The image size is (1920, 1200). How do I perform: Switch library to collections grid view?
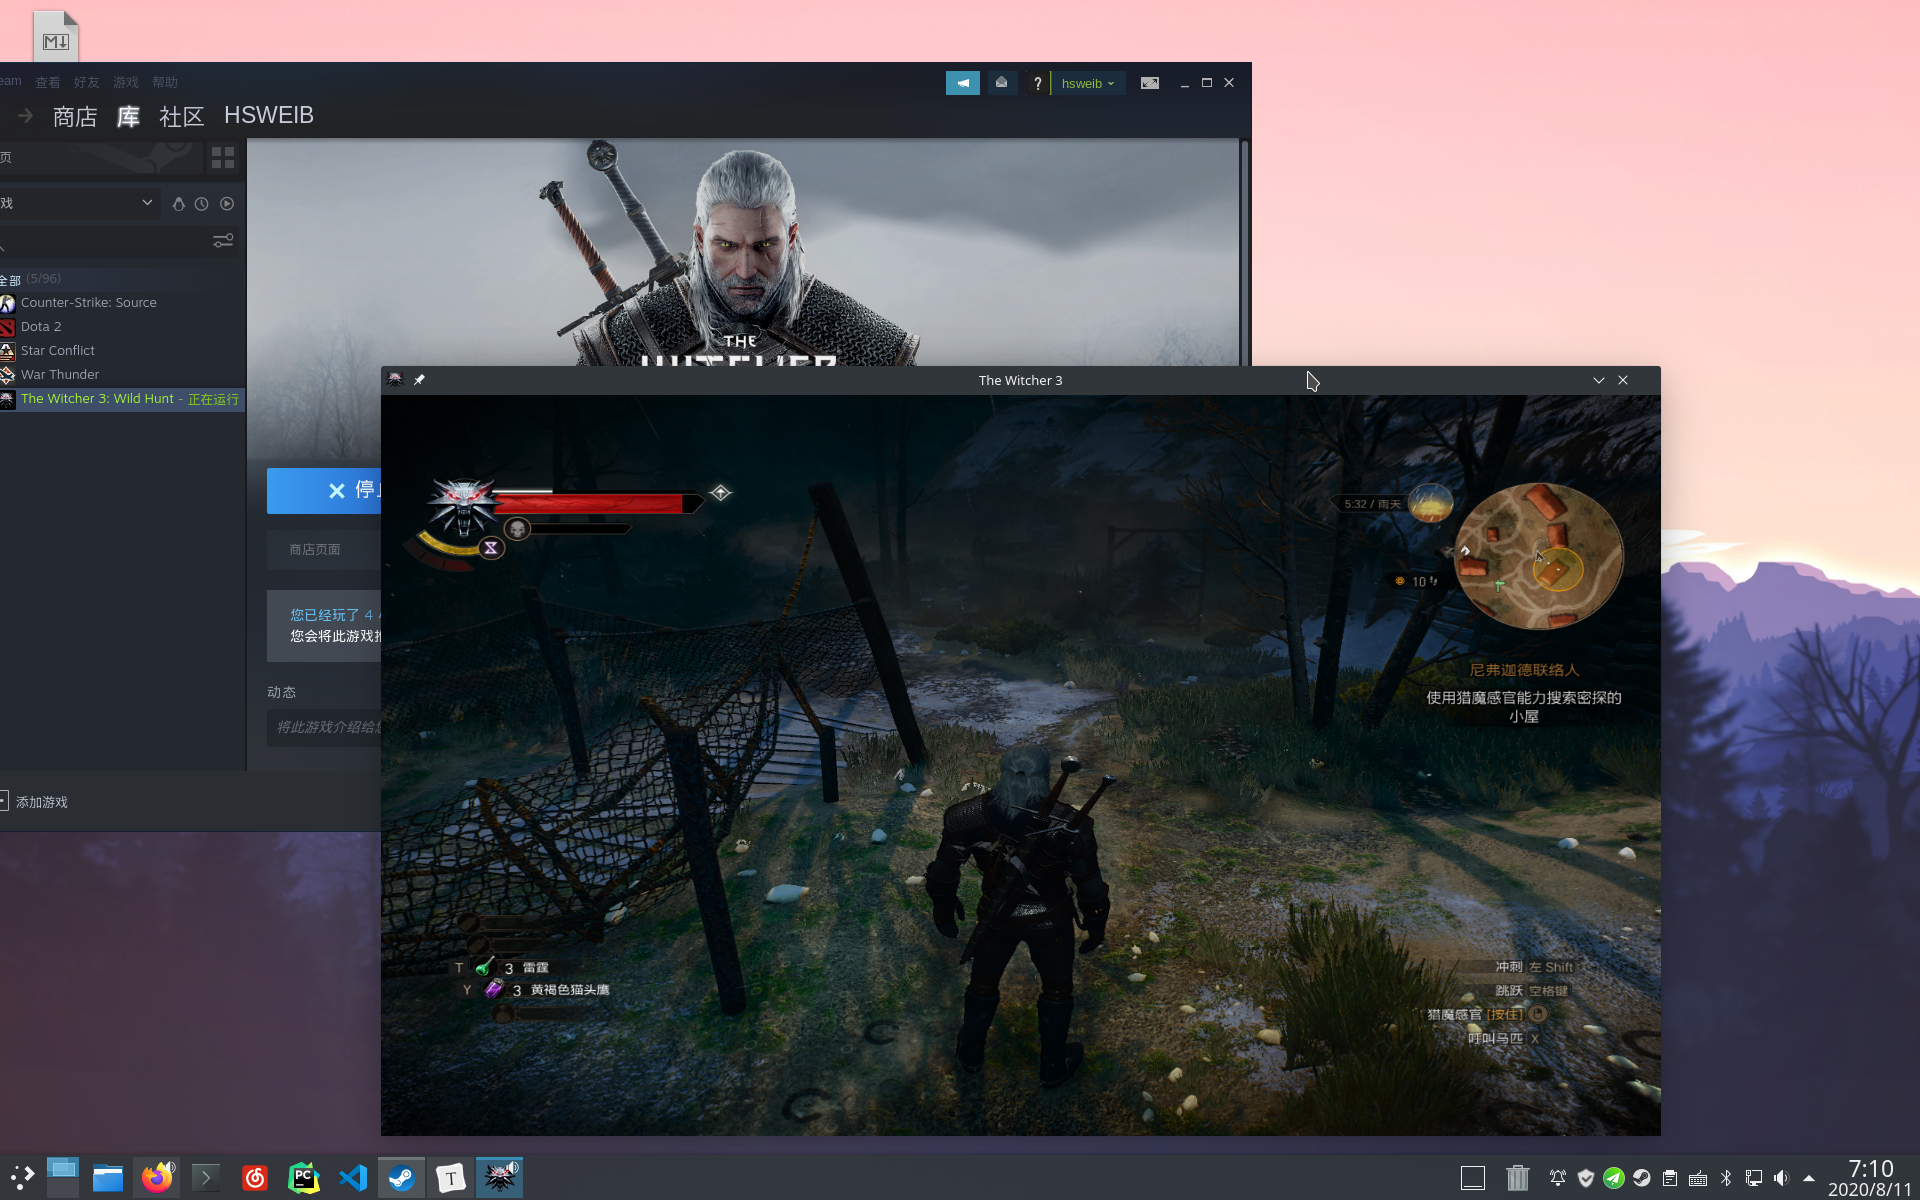pyautogui.click(x=223, y=158)
